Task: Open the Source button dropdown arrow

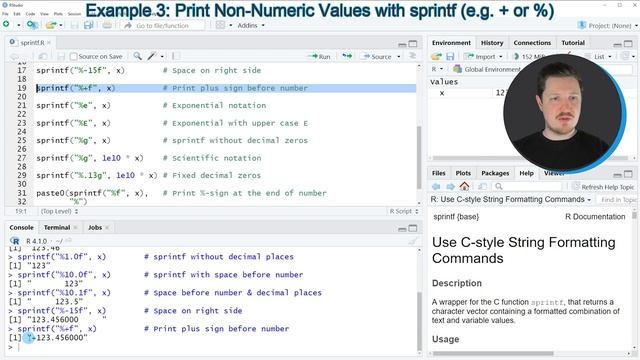Action: coord(399,56)
